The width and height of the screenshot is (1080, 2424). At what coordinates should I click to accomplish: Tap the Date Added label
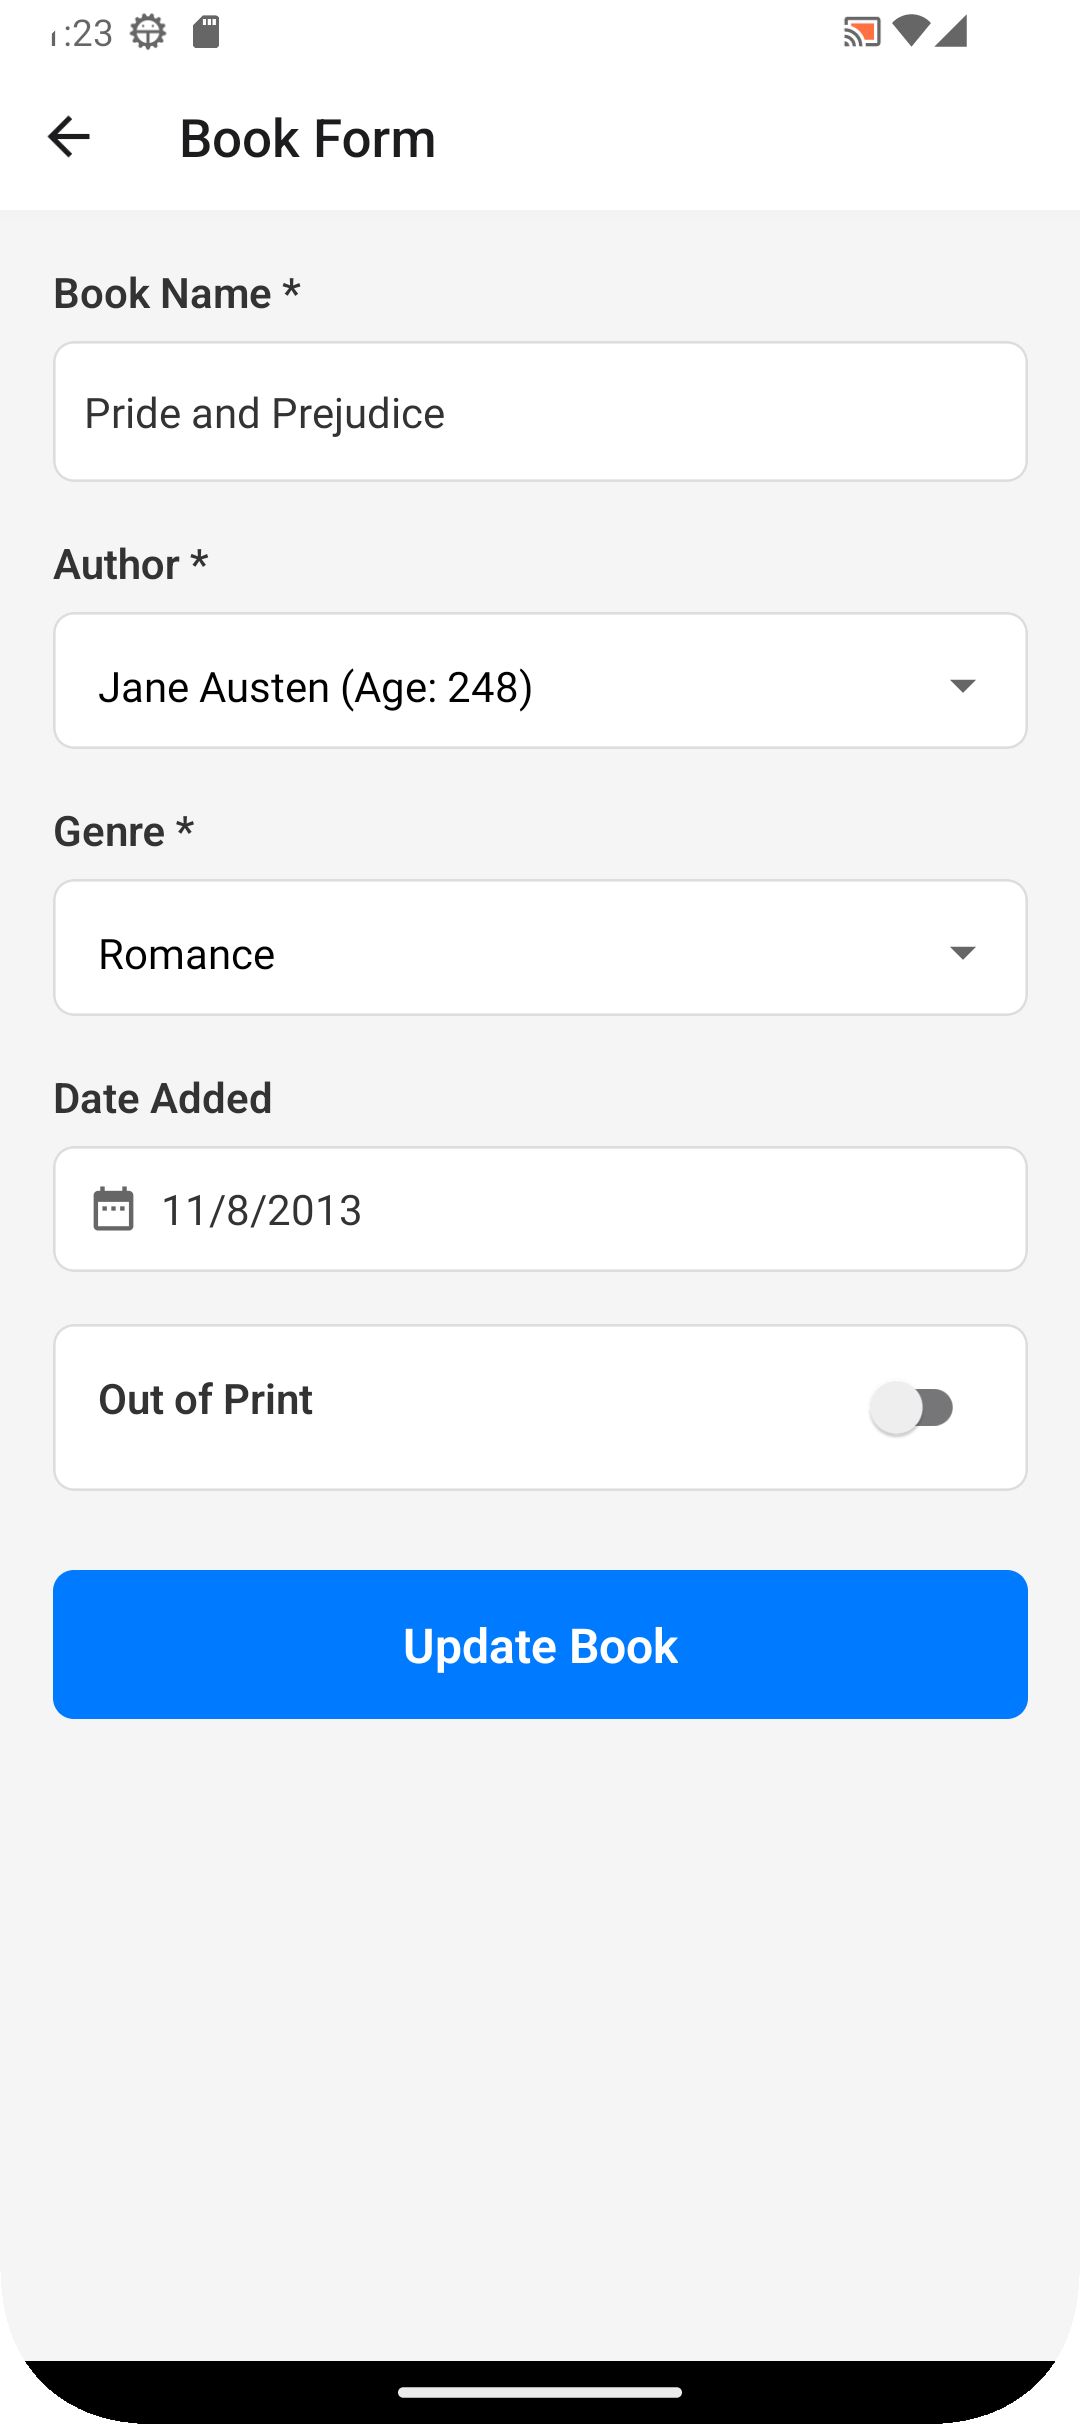[163, 1098]
